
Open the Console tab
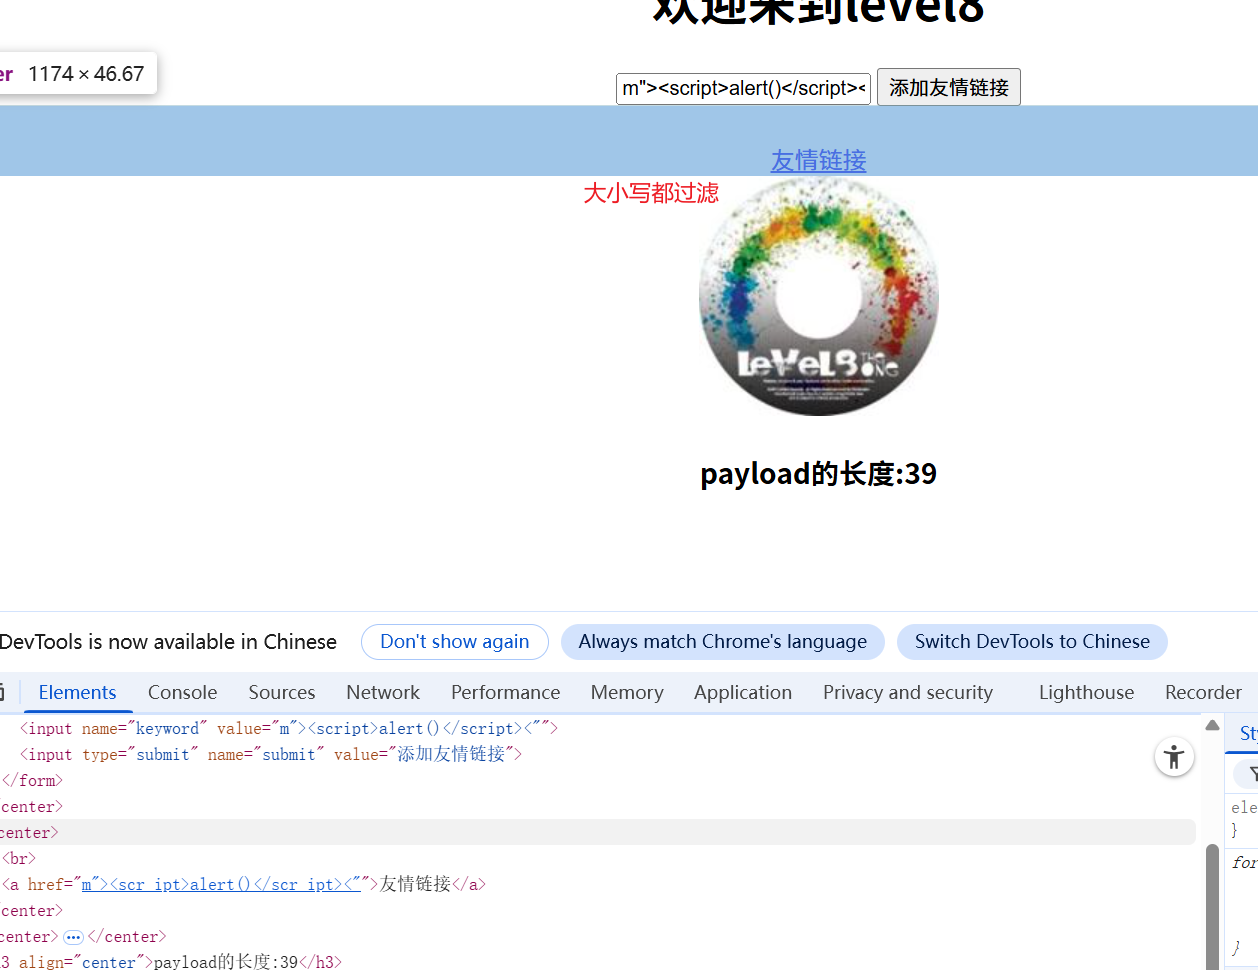[182, 692]
